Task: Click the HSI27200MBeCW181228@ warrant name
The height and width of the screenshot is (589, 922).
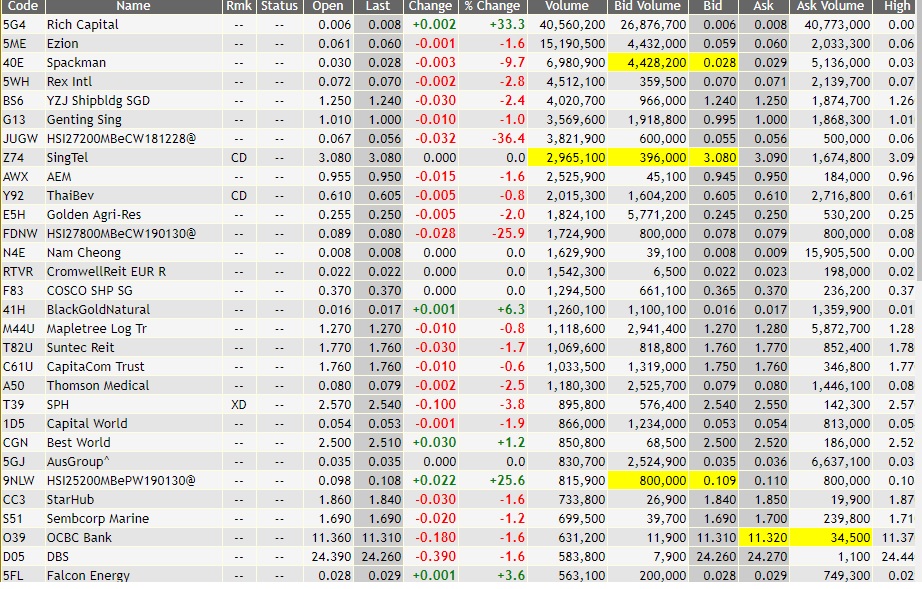Action: tap(121, 139)
